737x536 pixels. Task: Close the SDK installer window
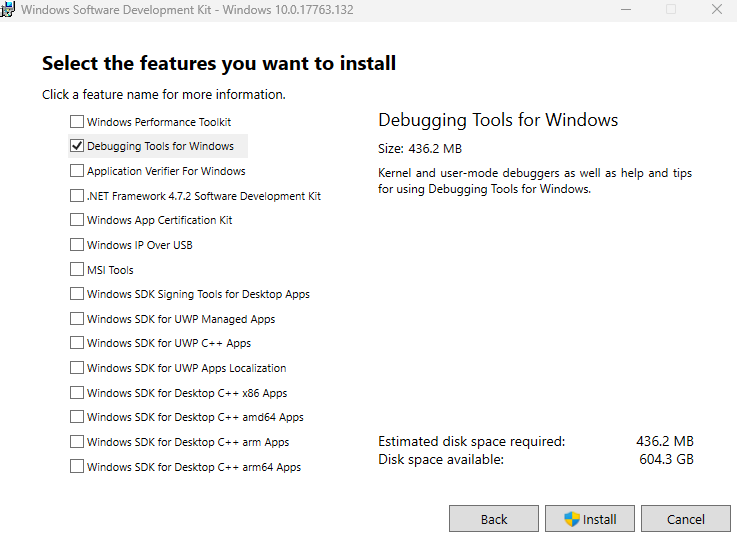(717, 9)
